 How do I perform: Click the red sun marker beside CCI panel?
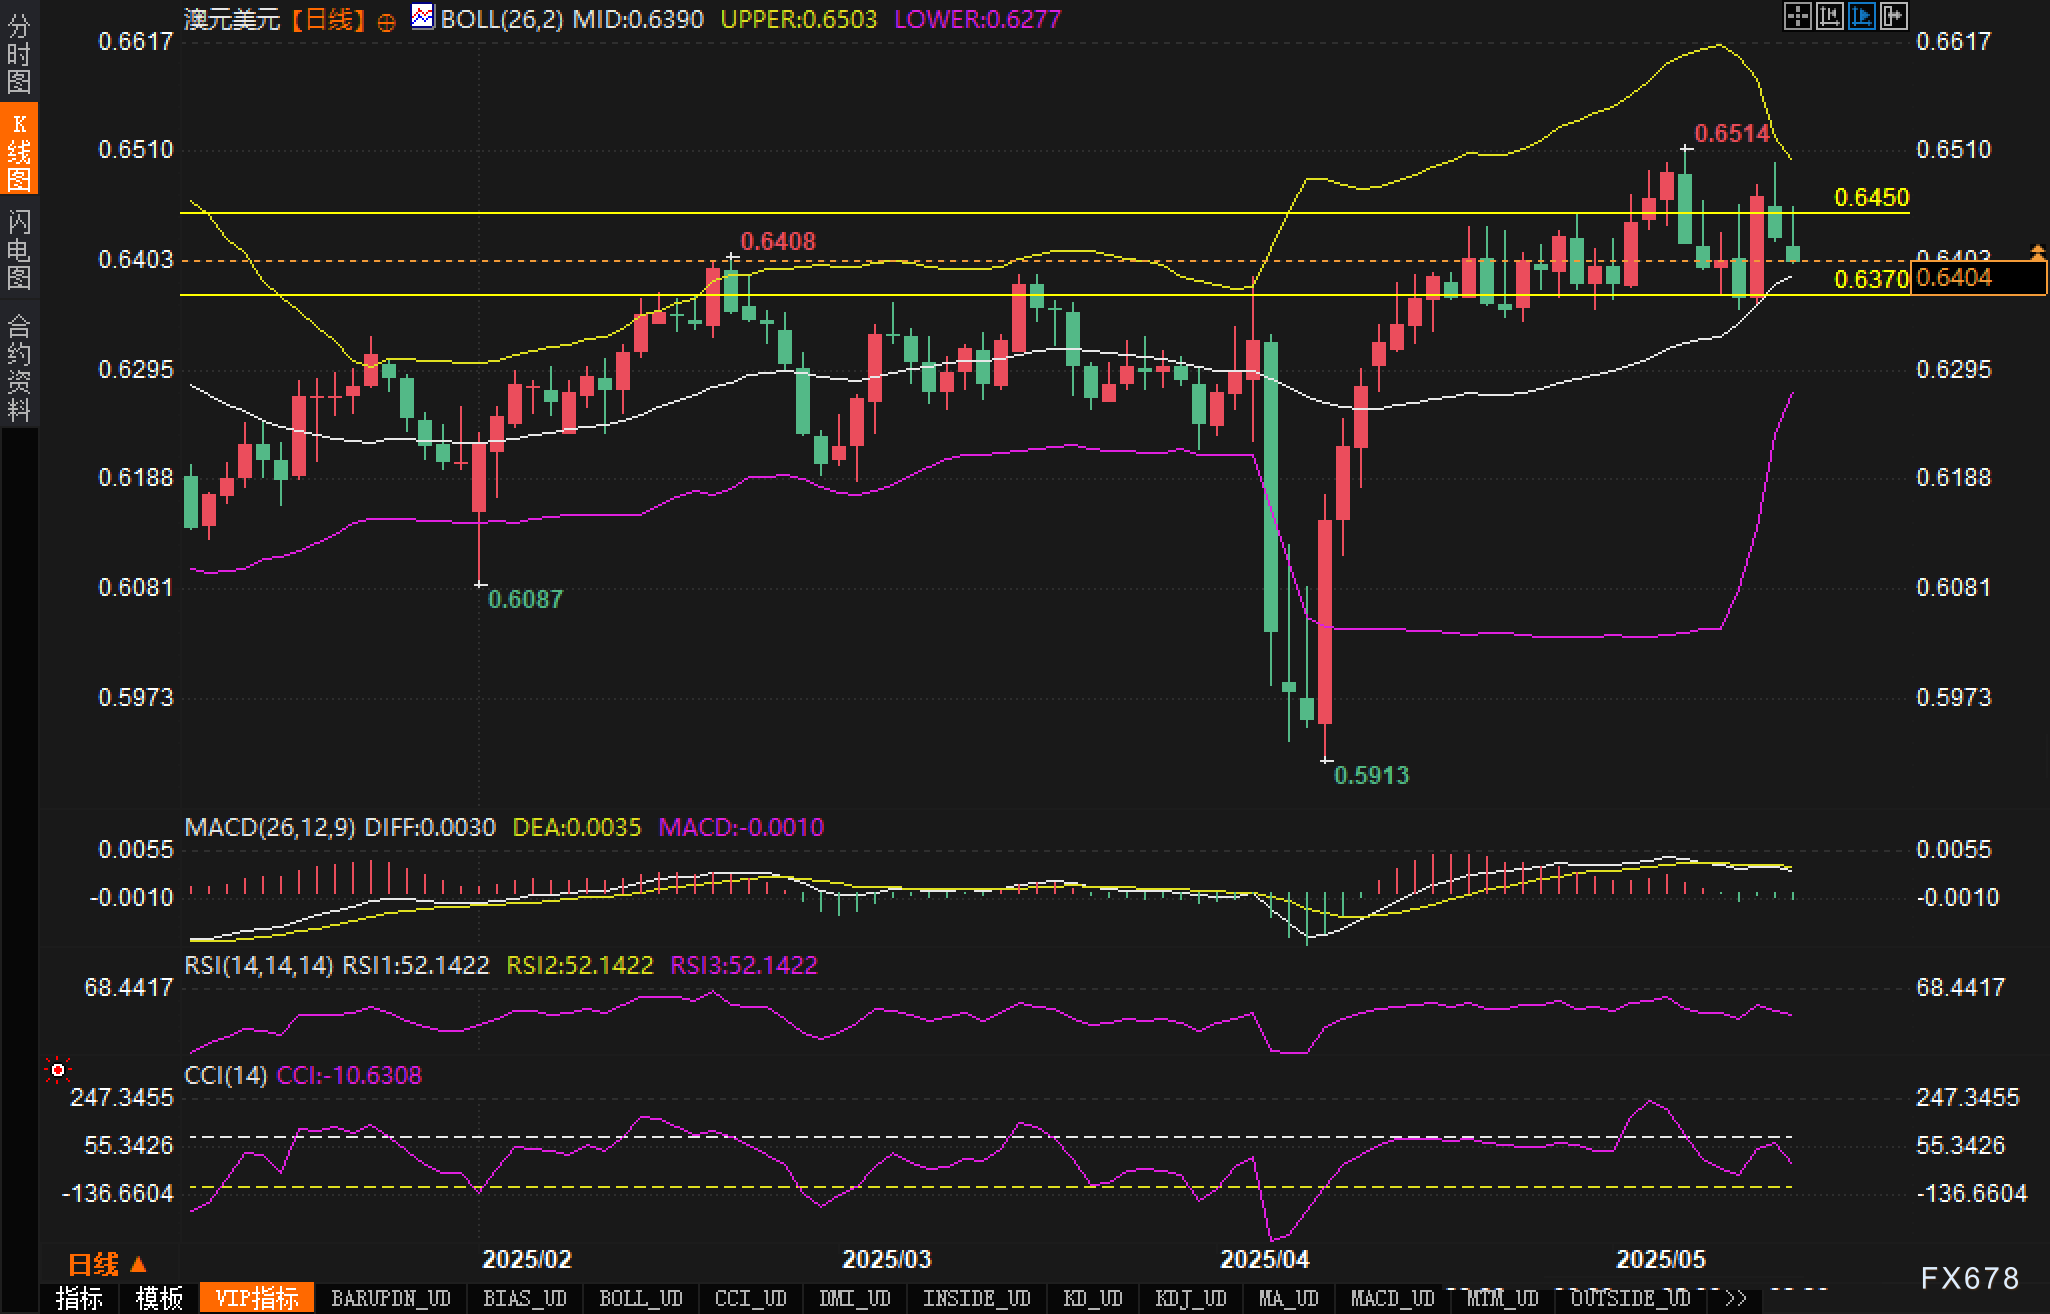pyautogui.click(x=58, y=1071)
